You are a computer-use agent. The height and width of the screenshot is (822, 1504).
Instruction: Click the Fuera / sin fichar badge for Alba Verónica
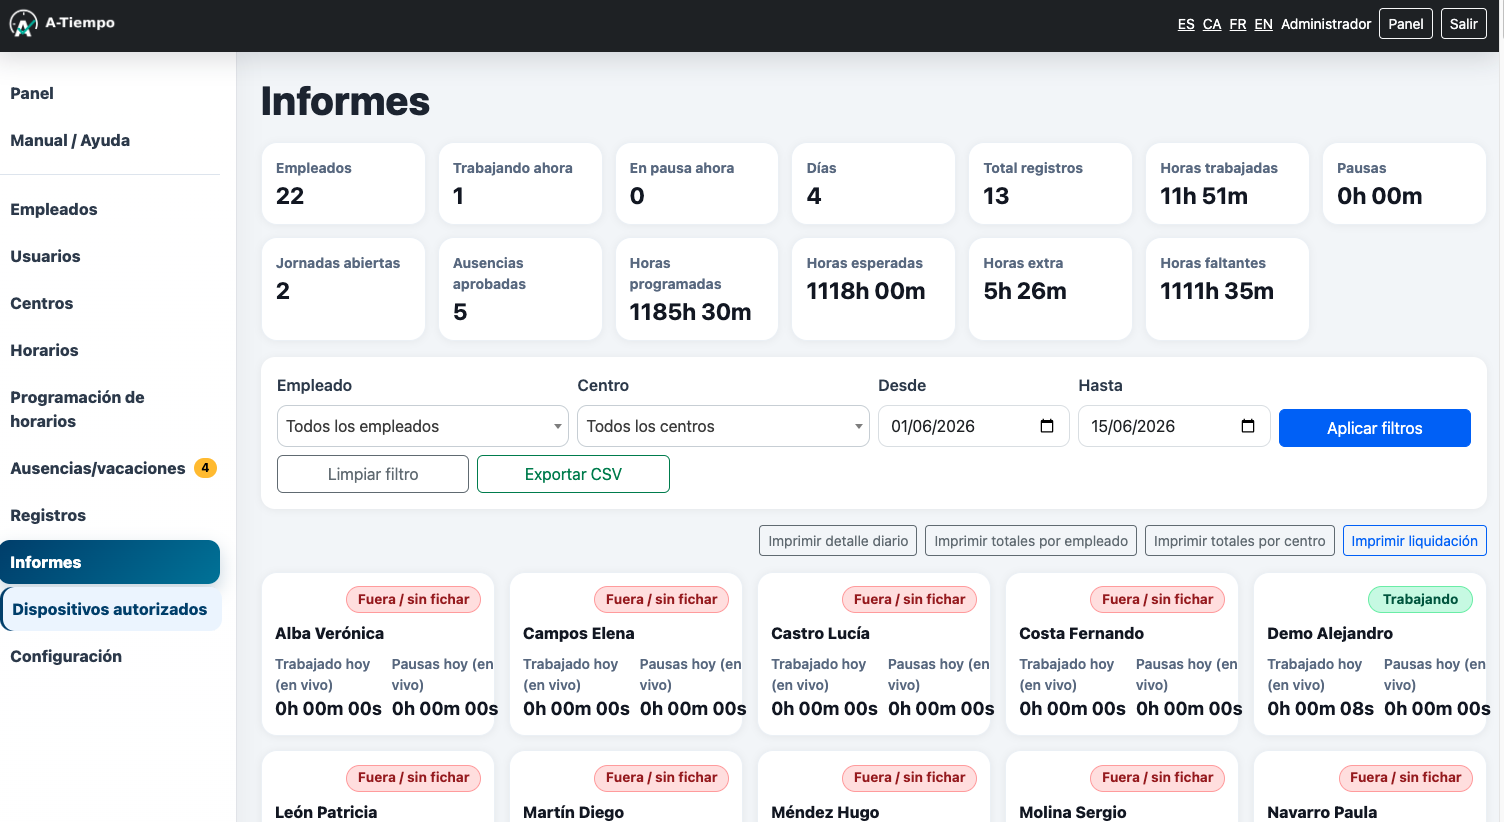pos(413,599)
